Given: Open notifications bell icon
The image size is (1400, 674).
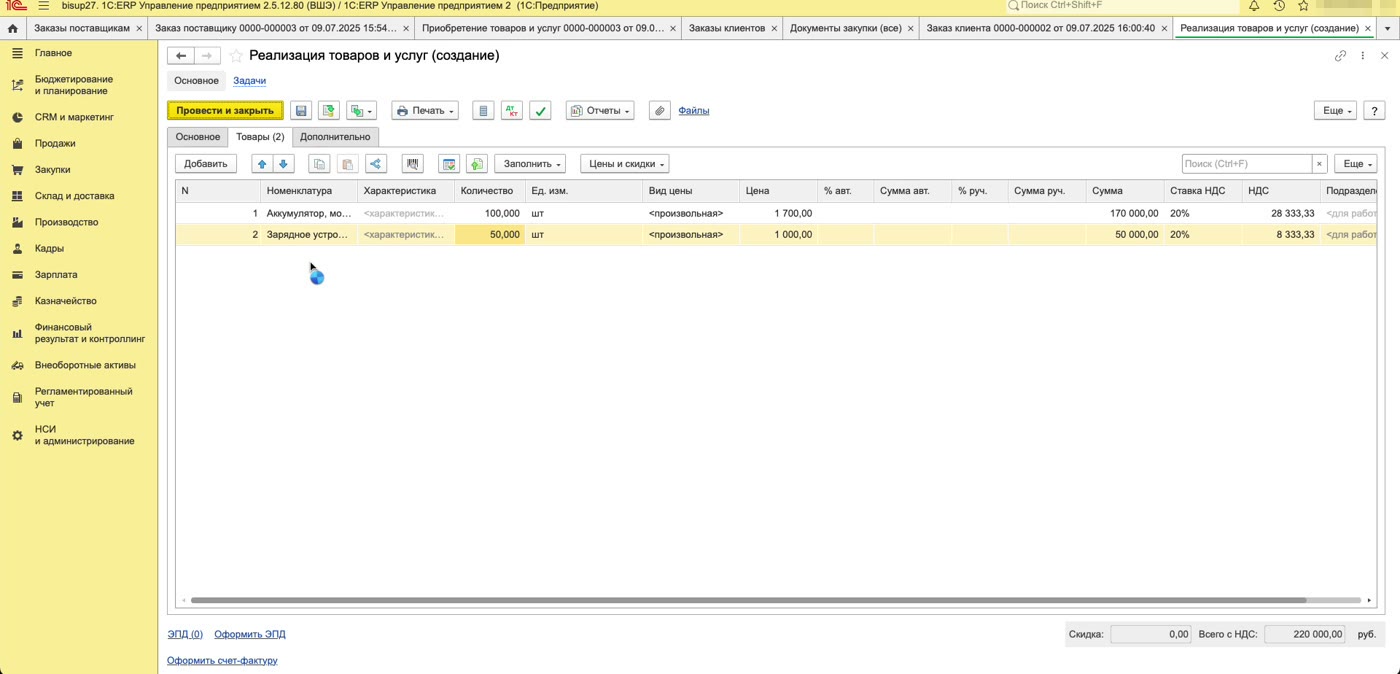Looking at the screenshot, I should (x=1254, y=6).
